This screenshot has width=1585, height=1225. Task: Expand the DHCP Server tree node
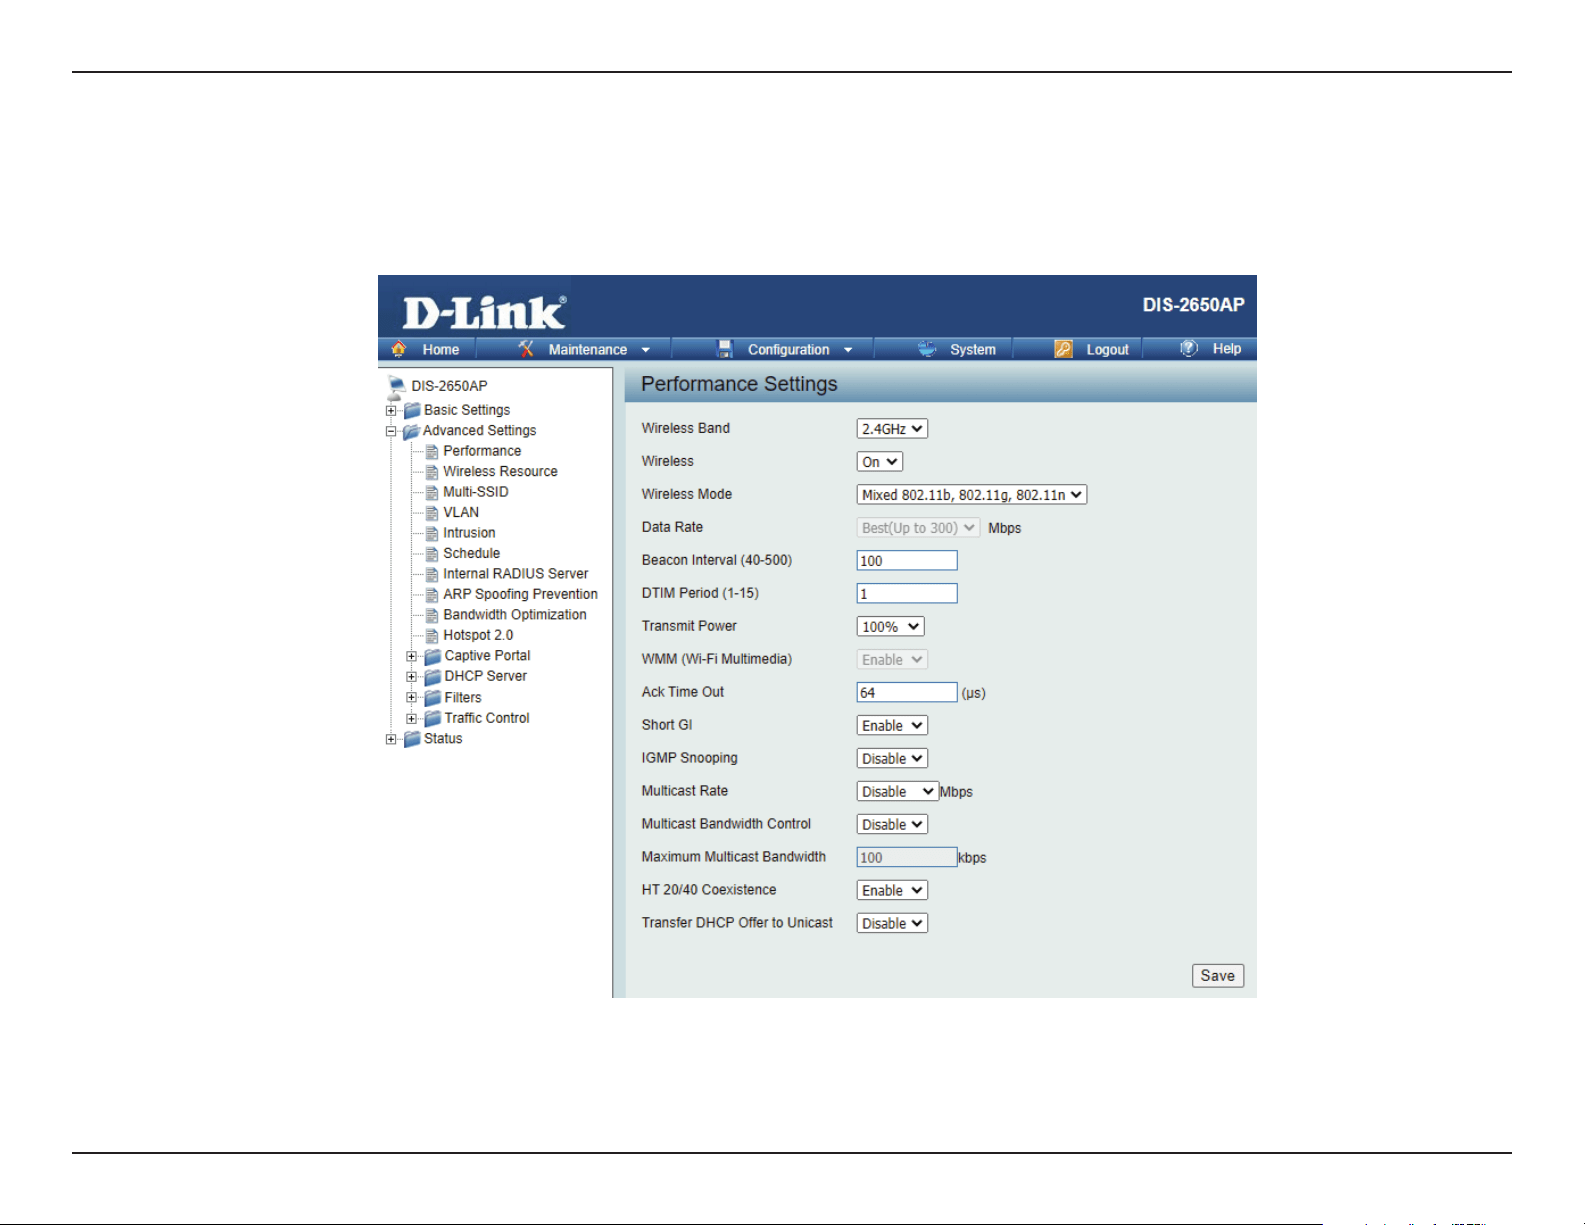coord(411,677)
